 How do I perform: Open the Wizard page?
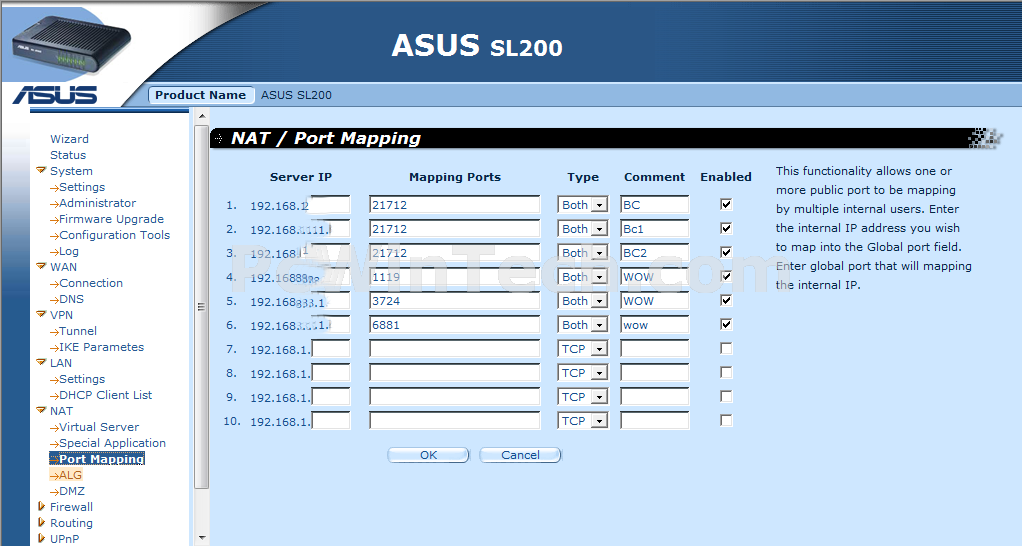[x=69, y=139]
